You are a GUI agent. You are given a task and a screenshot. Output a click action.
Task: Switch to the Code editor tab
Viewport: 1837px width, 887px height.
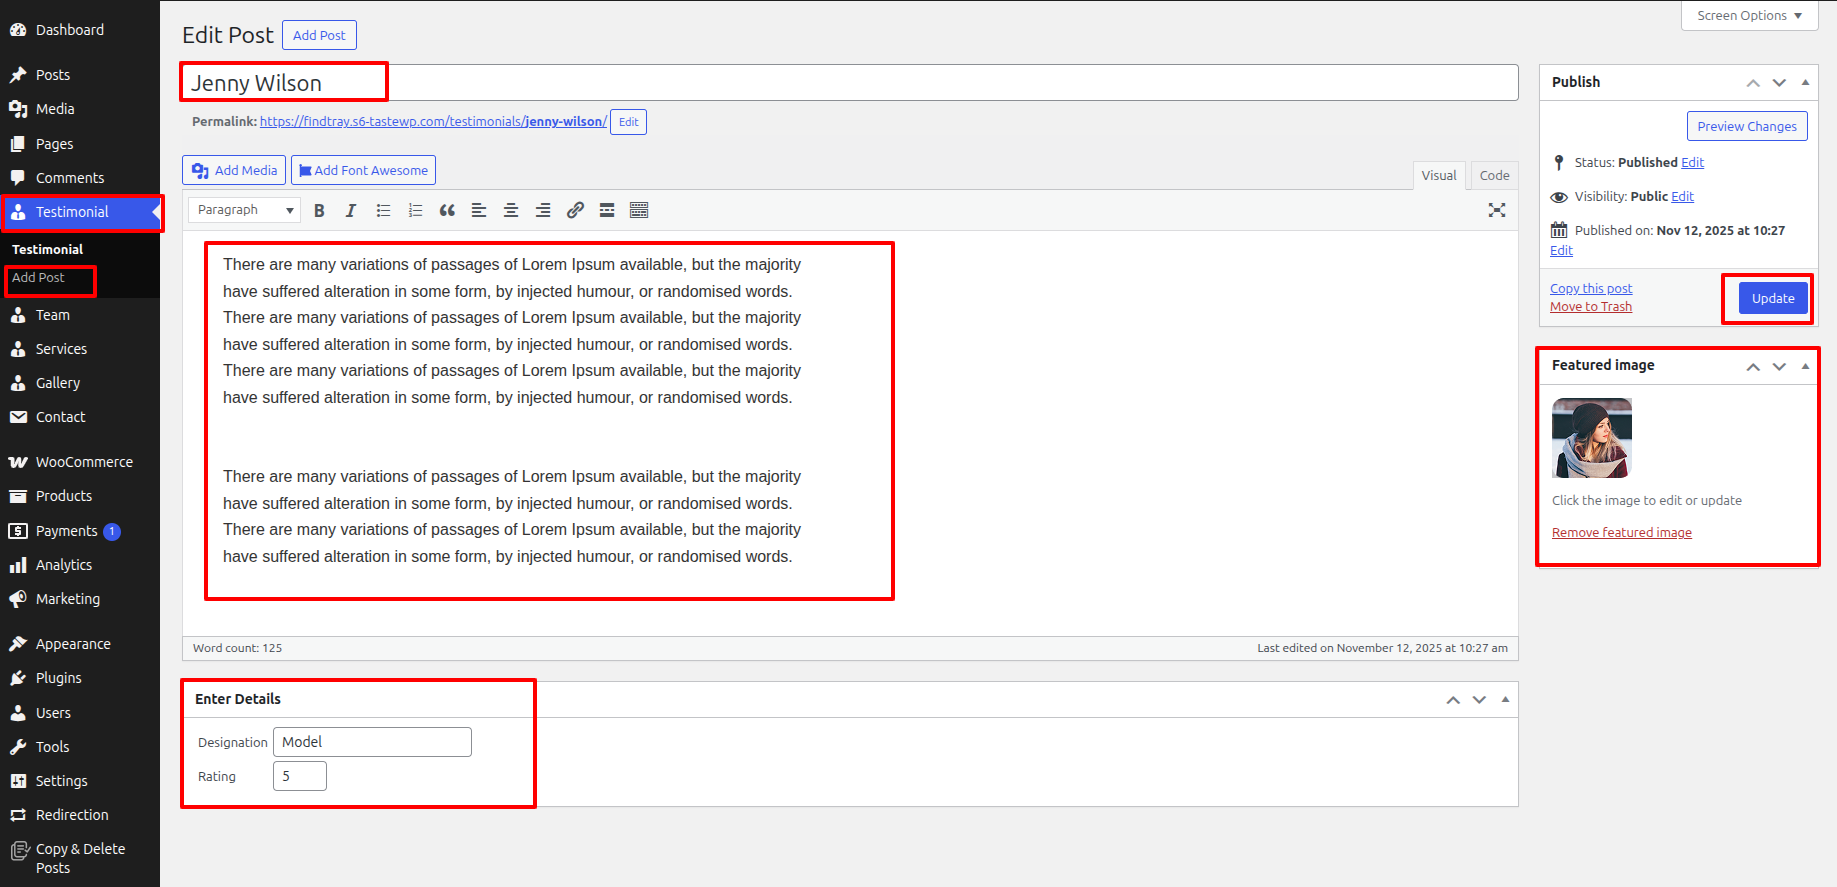coord(1494,176)
